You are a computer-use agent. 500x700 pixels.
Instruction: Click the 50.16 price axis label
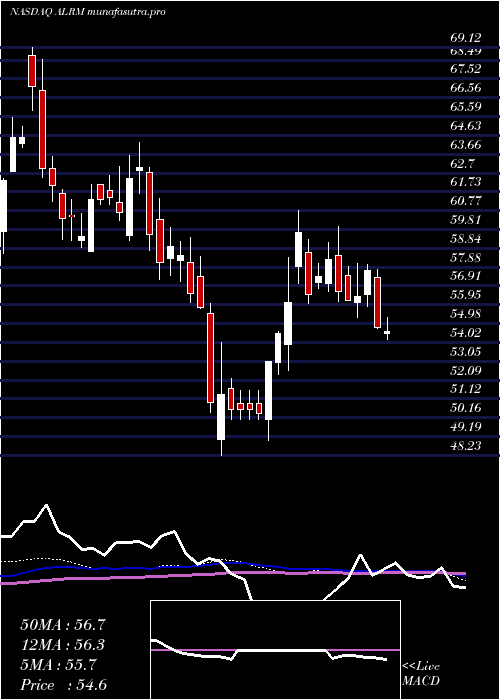point(466,408)
